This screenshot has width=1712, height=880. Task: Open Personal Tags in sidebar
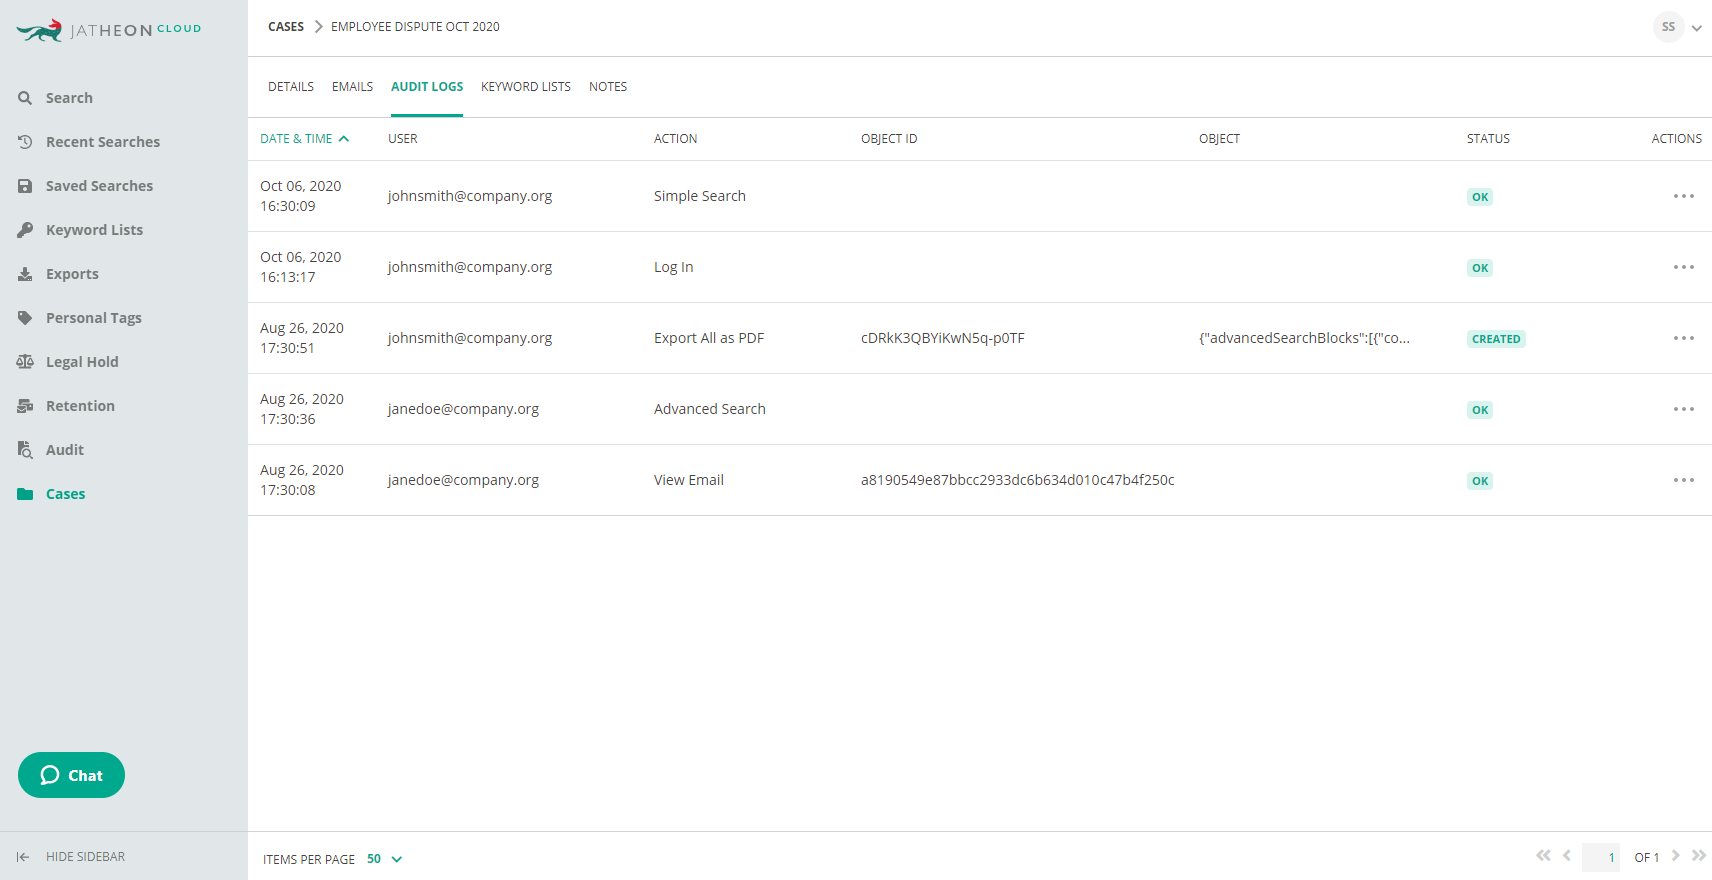pos(94,318)
